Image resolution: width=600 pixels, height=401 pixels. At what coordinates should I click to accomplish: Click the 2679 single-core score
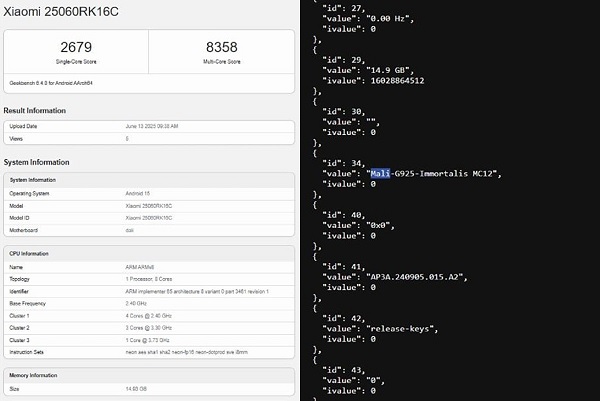coord(76,46)
